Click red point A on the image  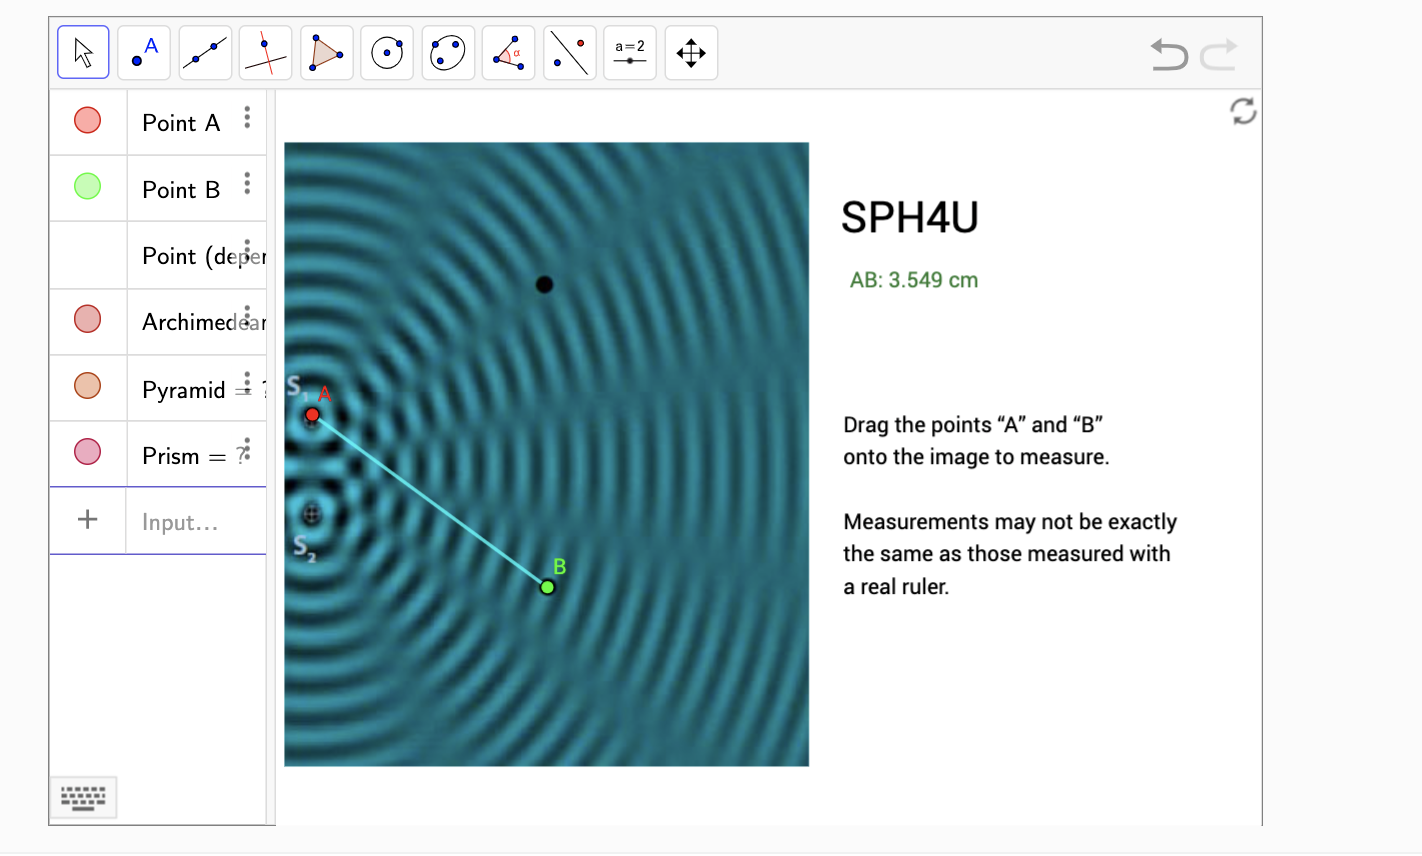pos(312,415)
